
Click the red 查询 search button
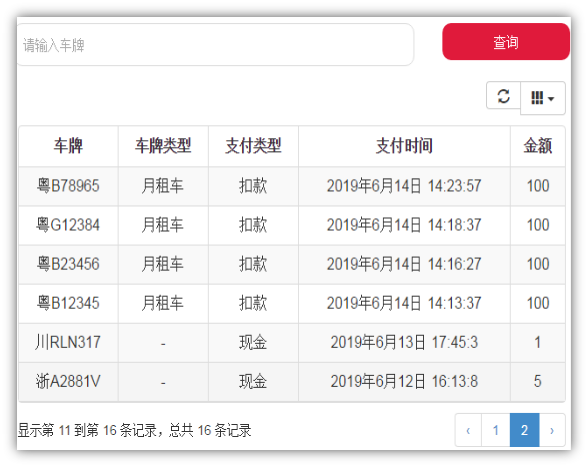tap(506, 42)
